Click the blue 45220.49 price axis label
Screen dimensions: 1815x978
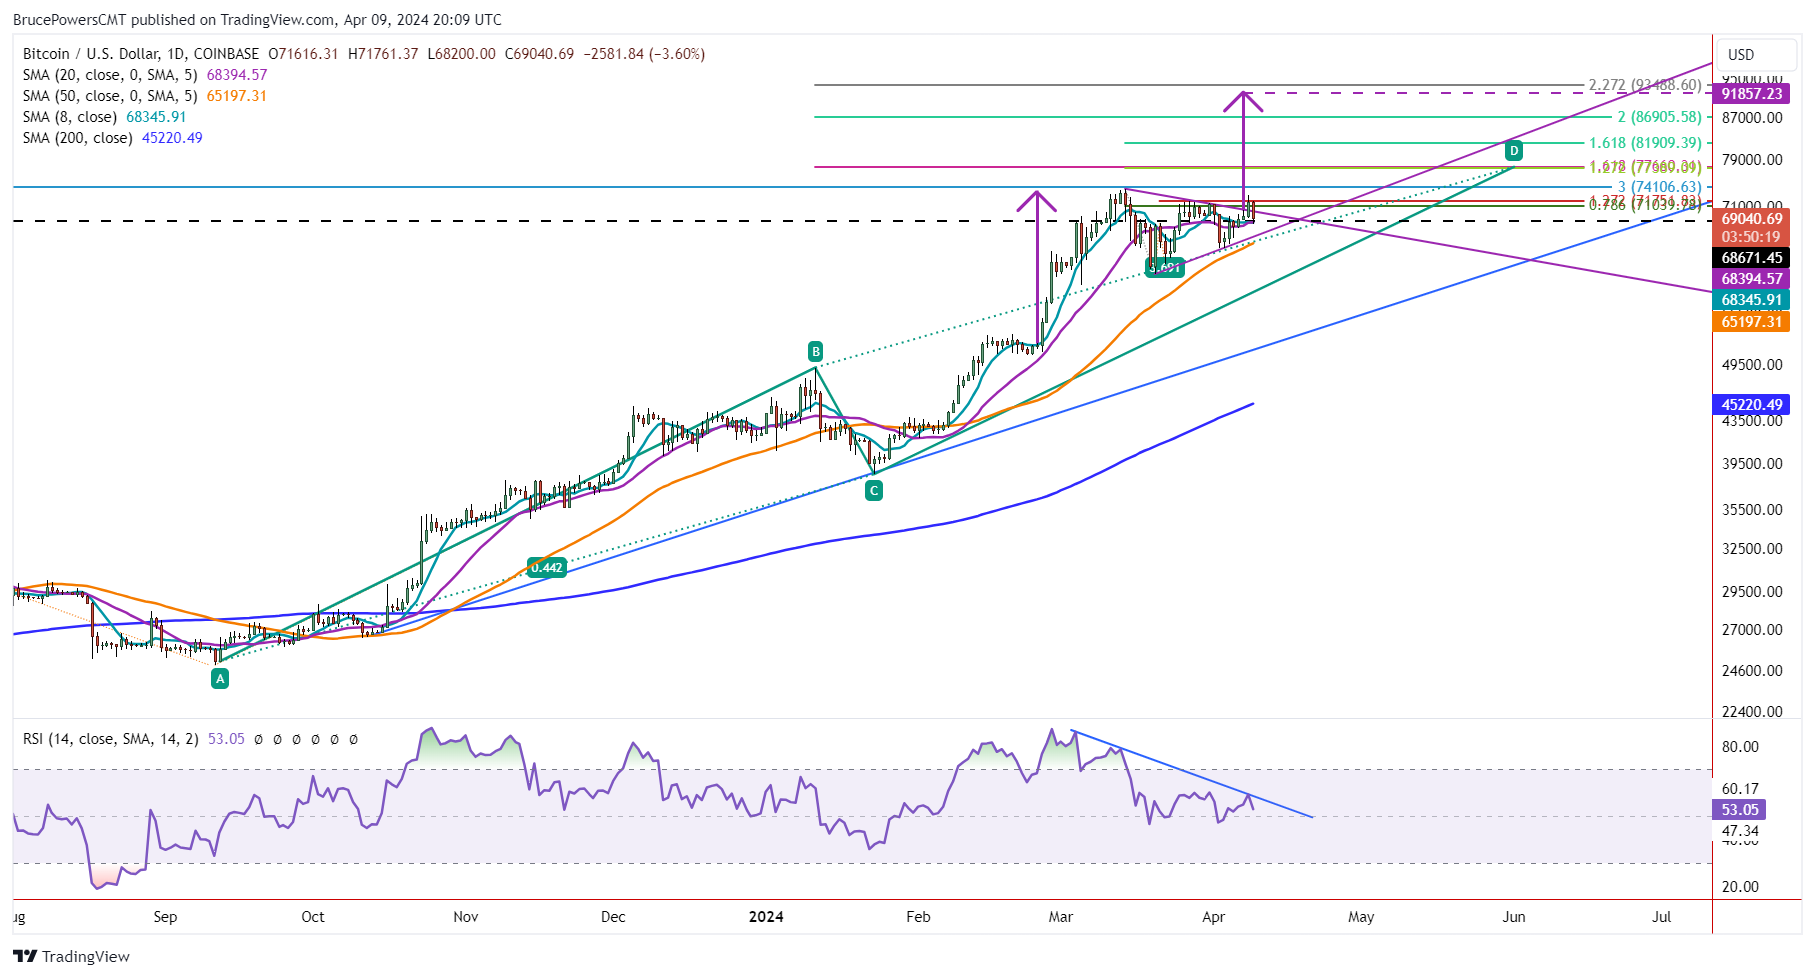[x=1751, y=405]
